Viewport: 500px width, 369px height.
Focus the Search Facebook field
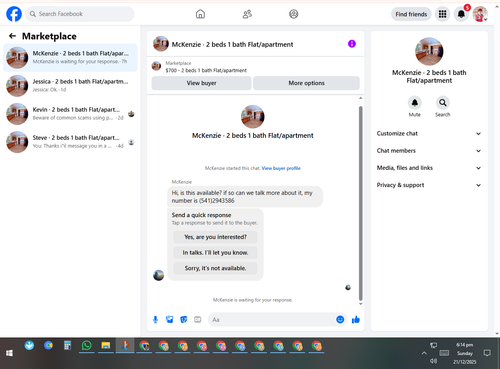coord(80,14)
